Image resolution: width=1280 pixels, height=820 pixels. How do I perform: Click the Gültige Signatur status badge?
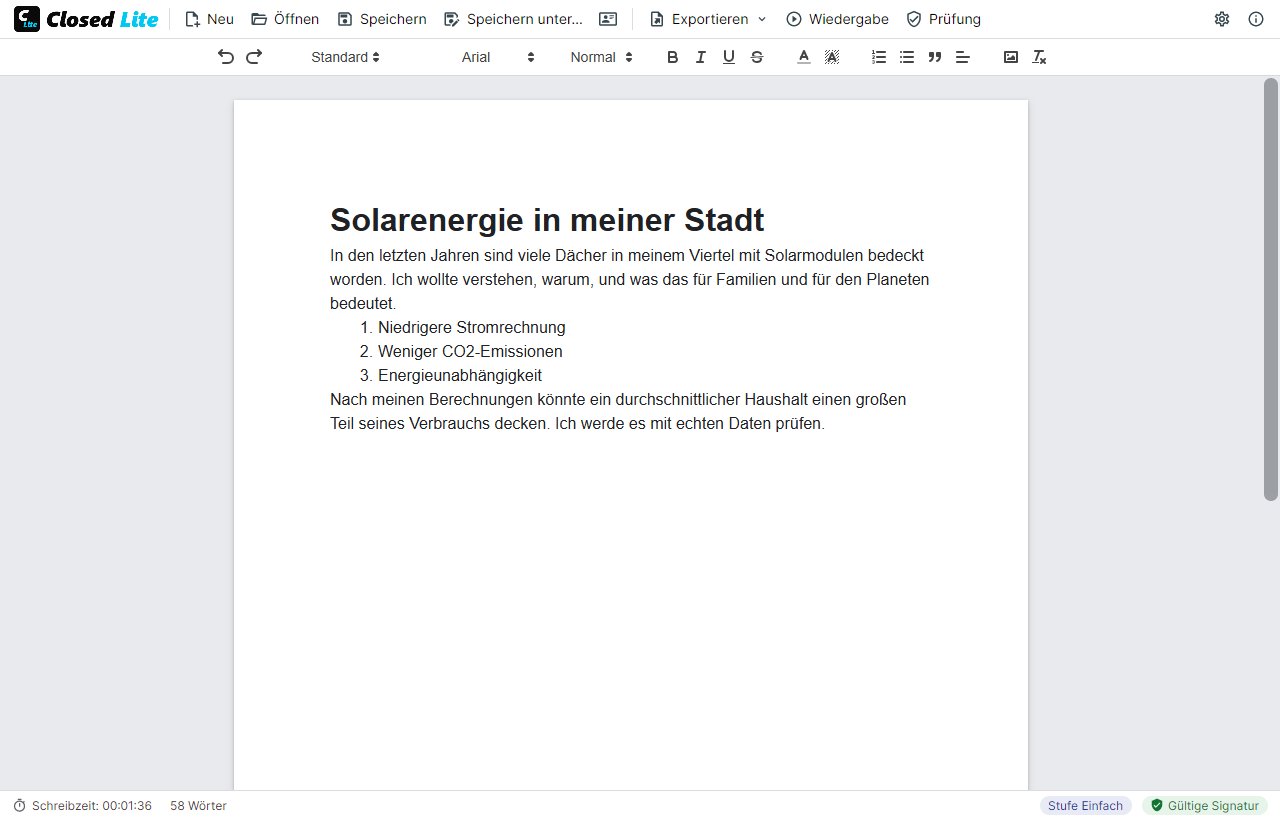pos(1205,806)
